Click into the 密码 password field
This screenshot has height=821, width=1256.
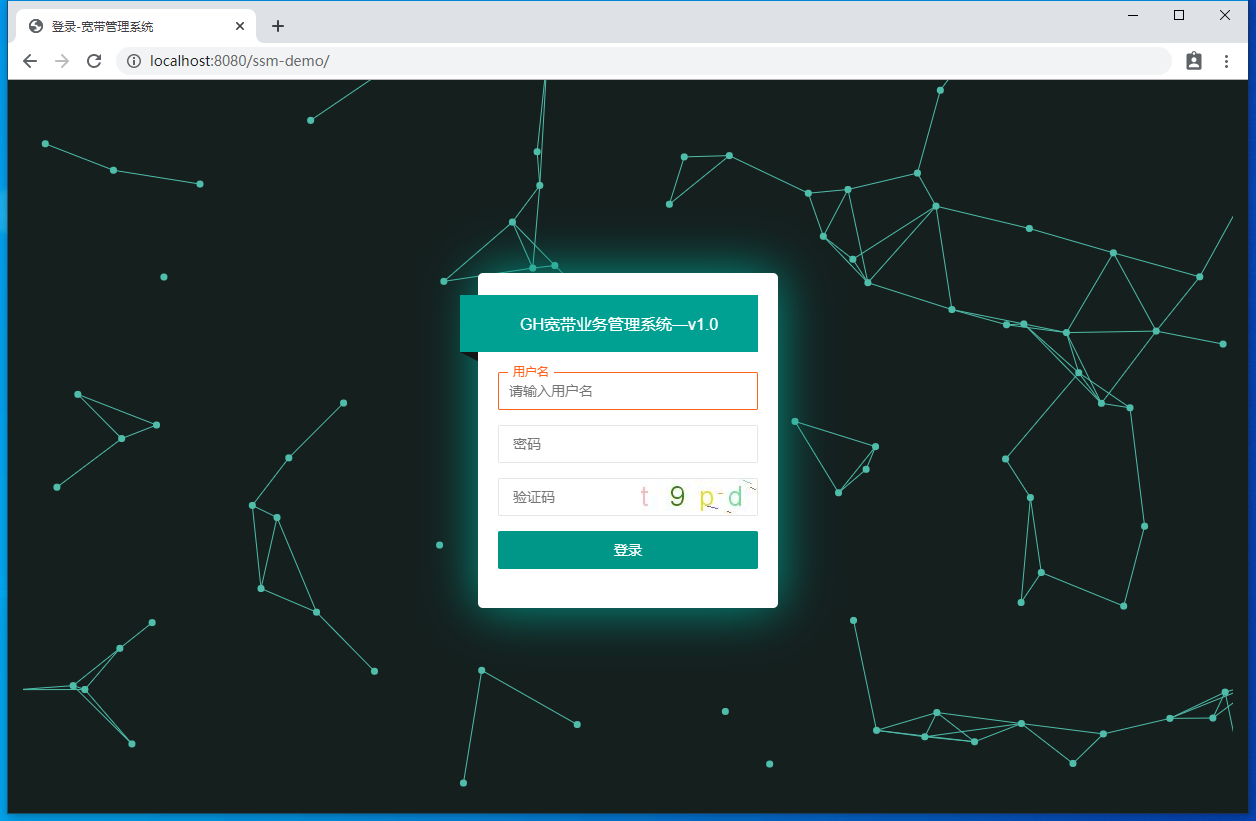[x=628, y=444]
